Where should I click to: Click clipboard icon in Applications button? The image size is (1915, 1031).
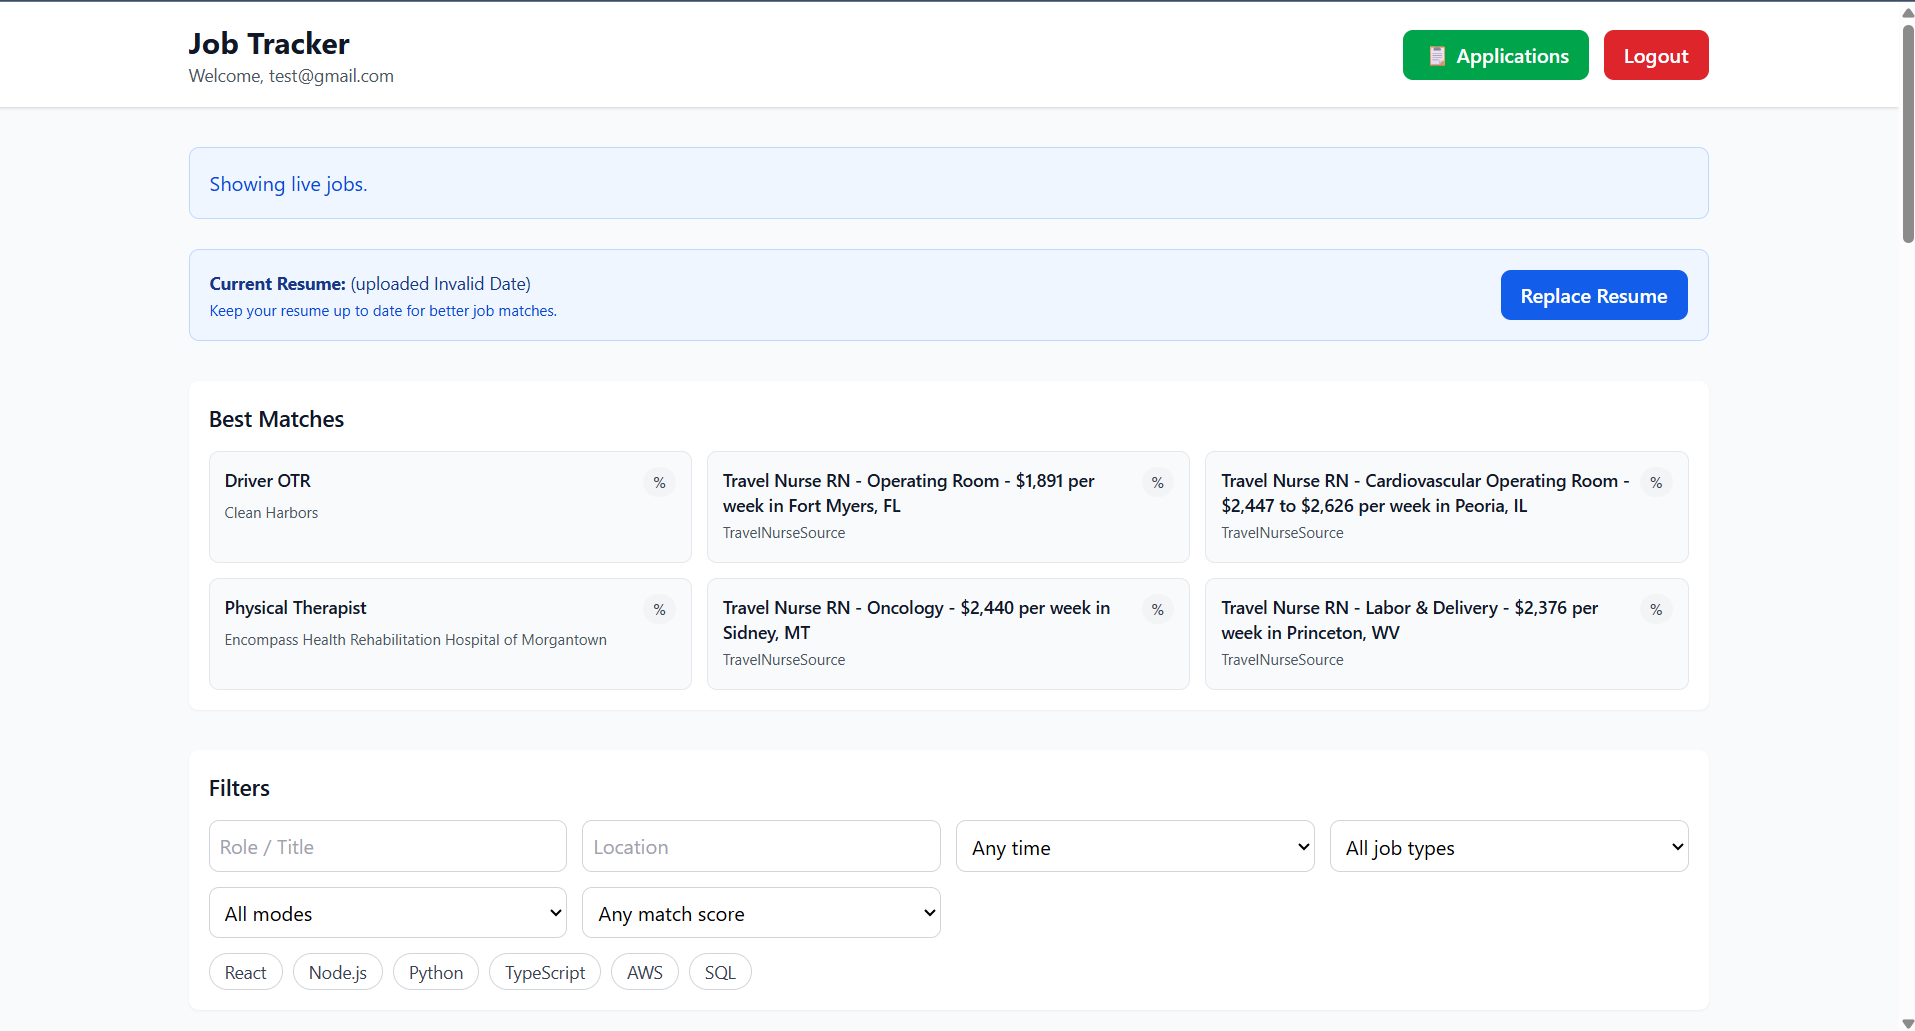tap(1437, 56)
